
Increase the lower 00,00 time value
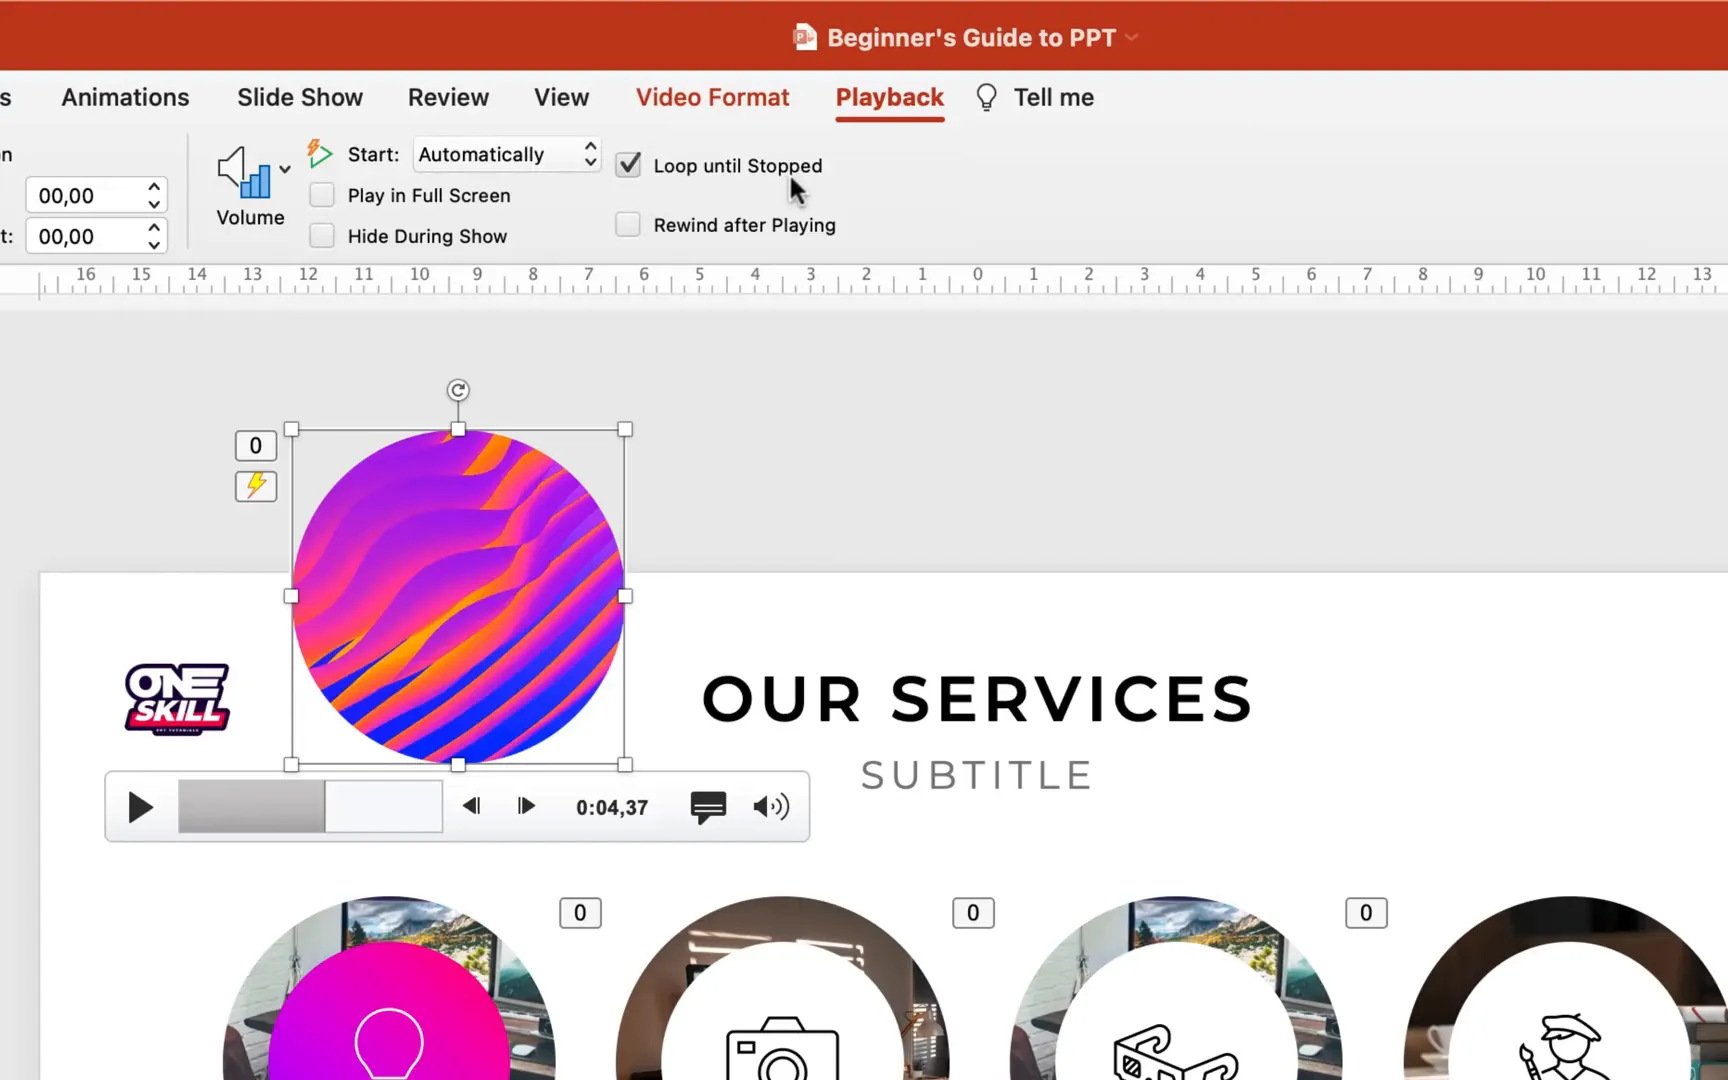click(x=154, y=228)
